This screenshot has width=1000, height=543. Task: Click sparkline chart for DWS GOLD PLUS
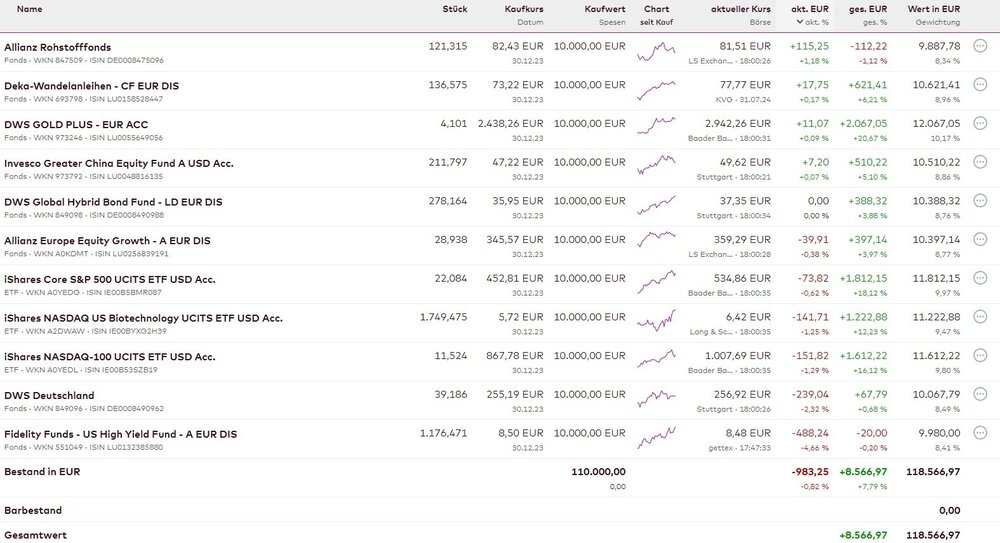656,124
